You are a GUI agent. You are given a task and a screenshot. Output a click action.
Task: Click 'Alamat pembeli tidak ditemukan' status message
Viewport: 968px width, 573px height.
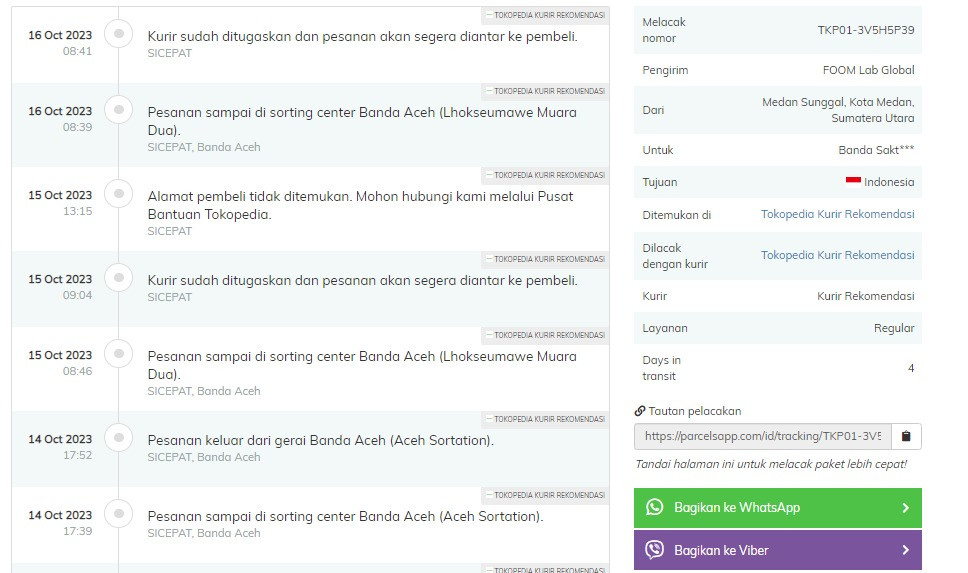coord(361,205)
